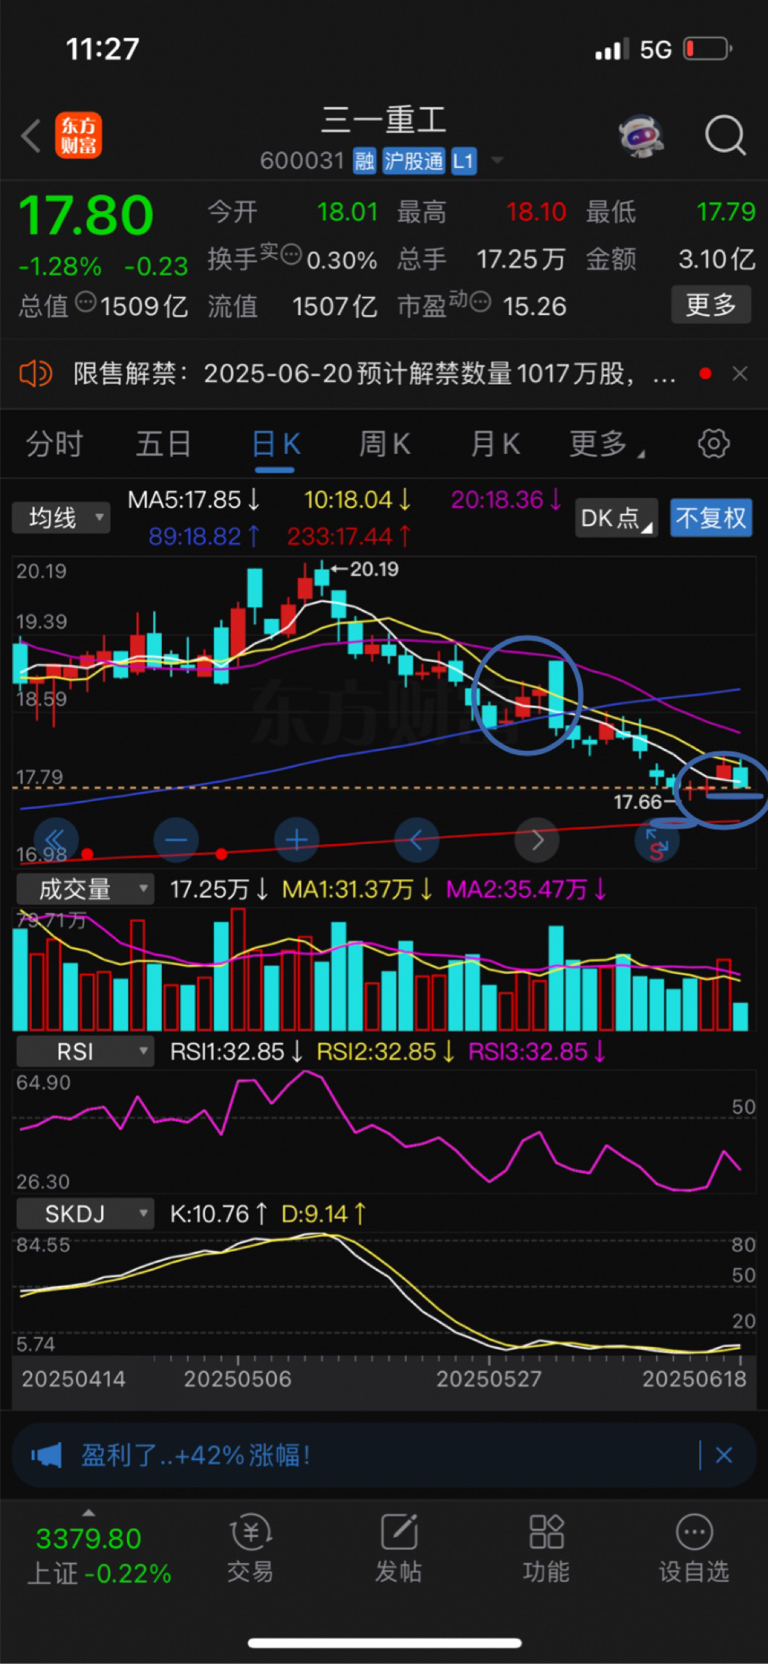Dismiss the announcement with the X
Image resolution: width=768 pixels, height=1664 pixels.
(740, 374)
